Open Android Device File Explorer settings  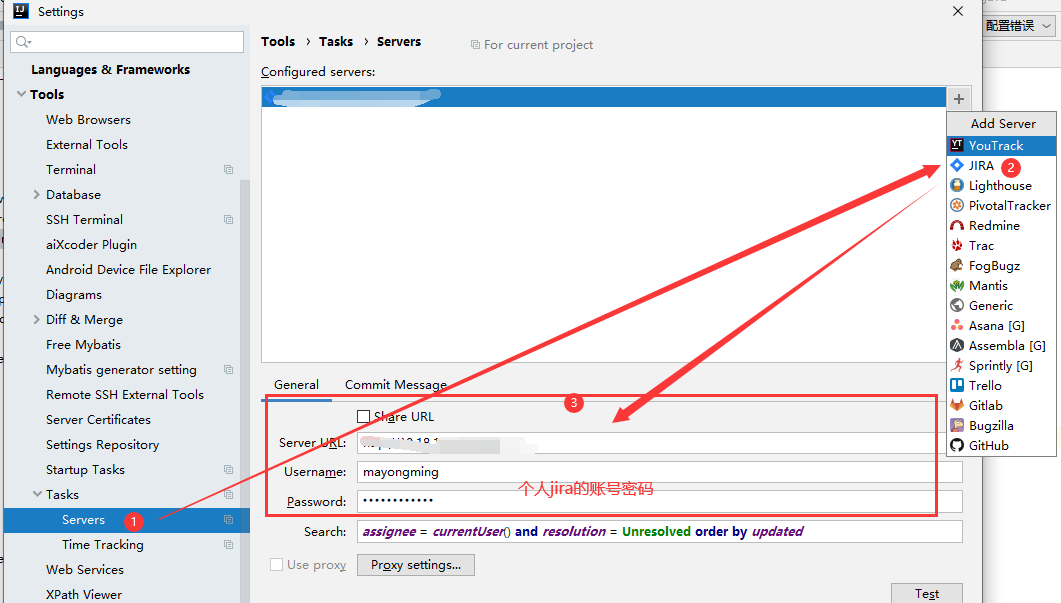129,270
